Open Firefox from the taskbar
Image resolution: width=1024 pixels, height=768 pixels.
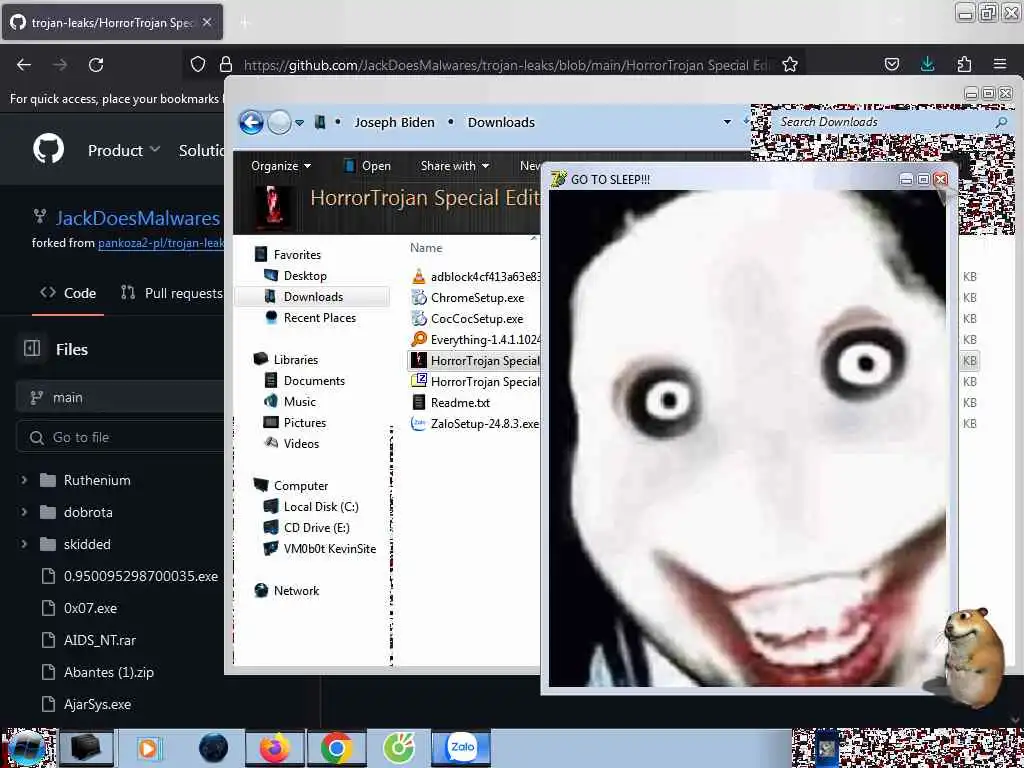pyautogui.click(x=274, y=748)
